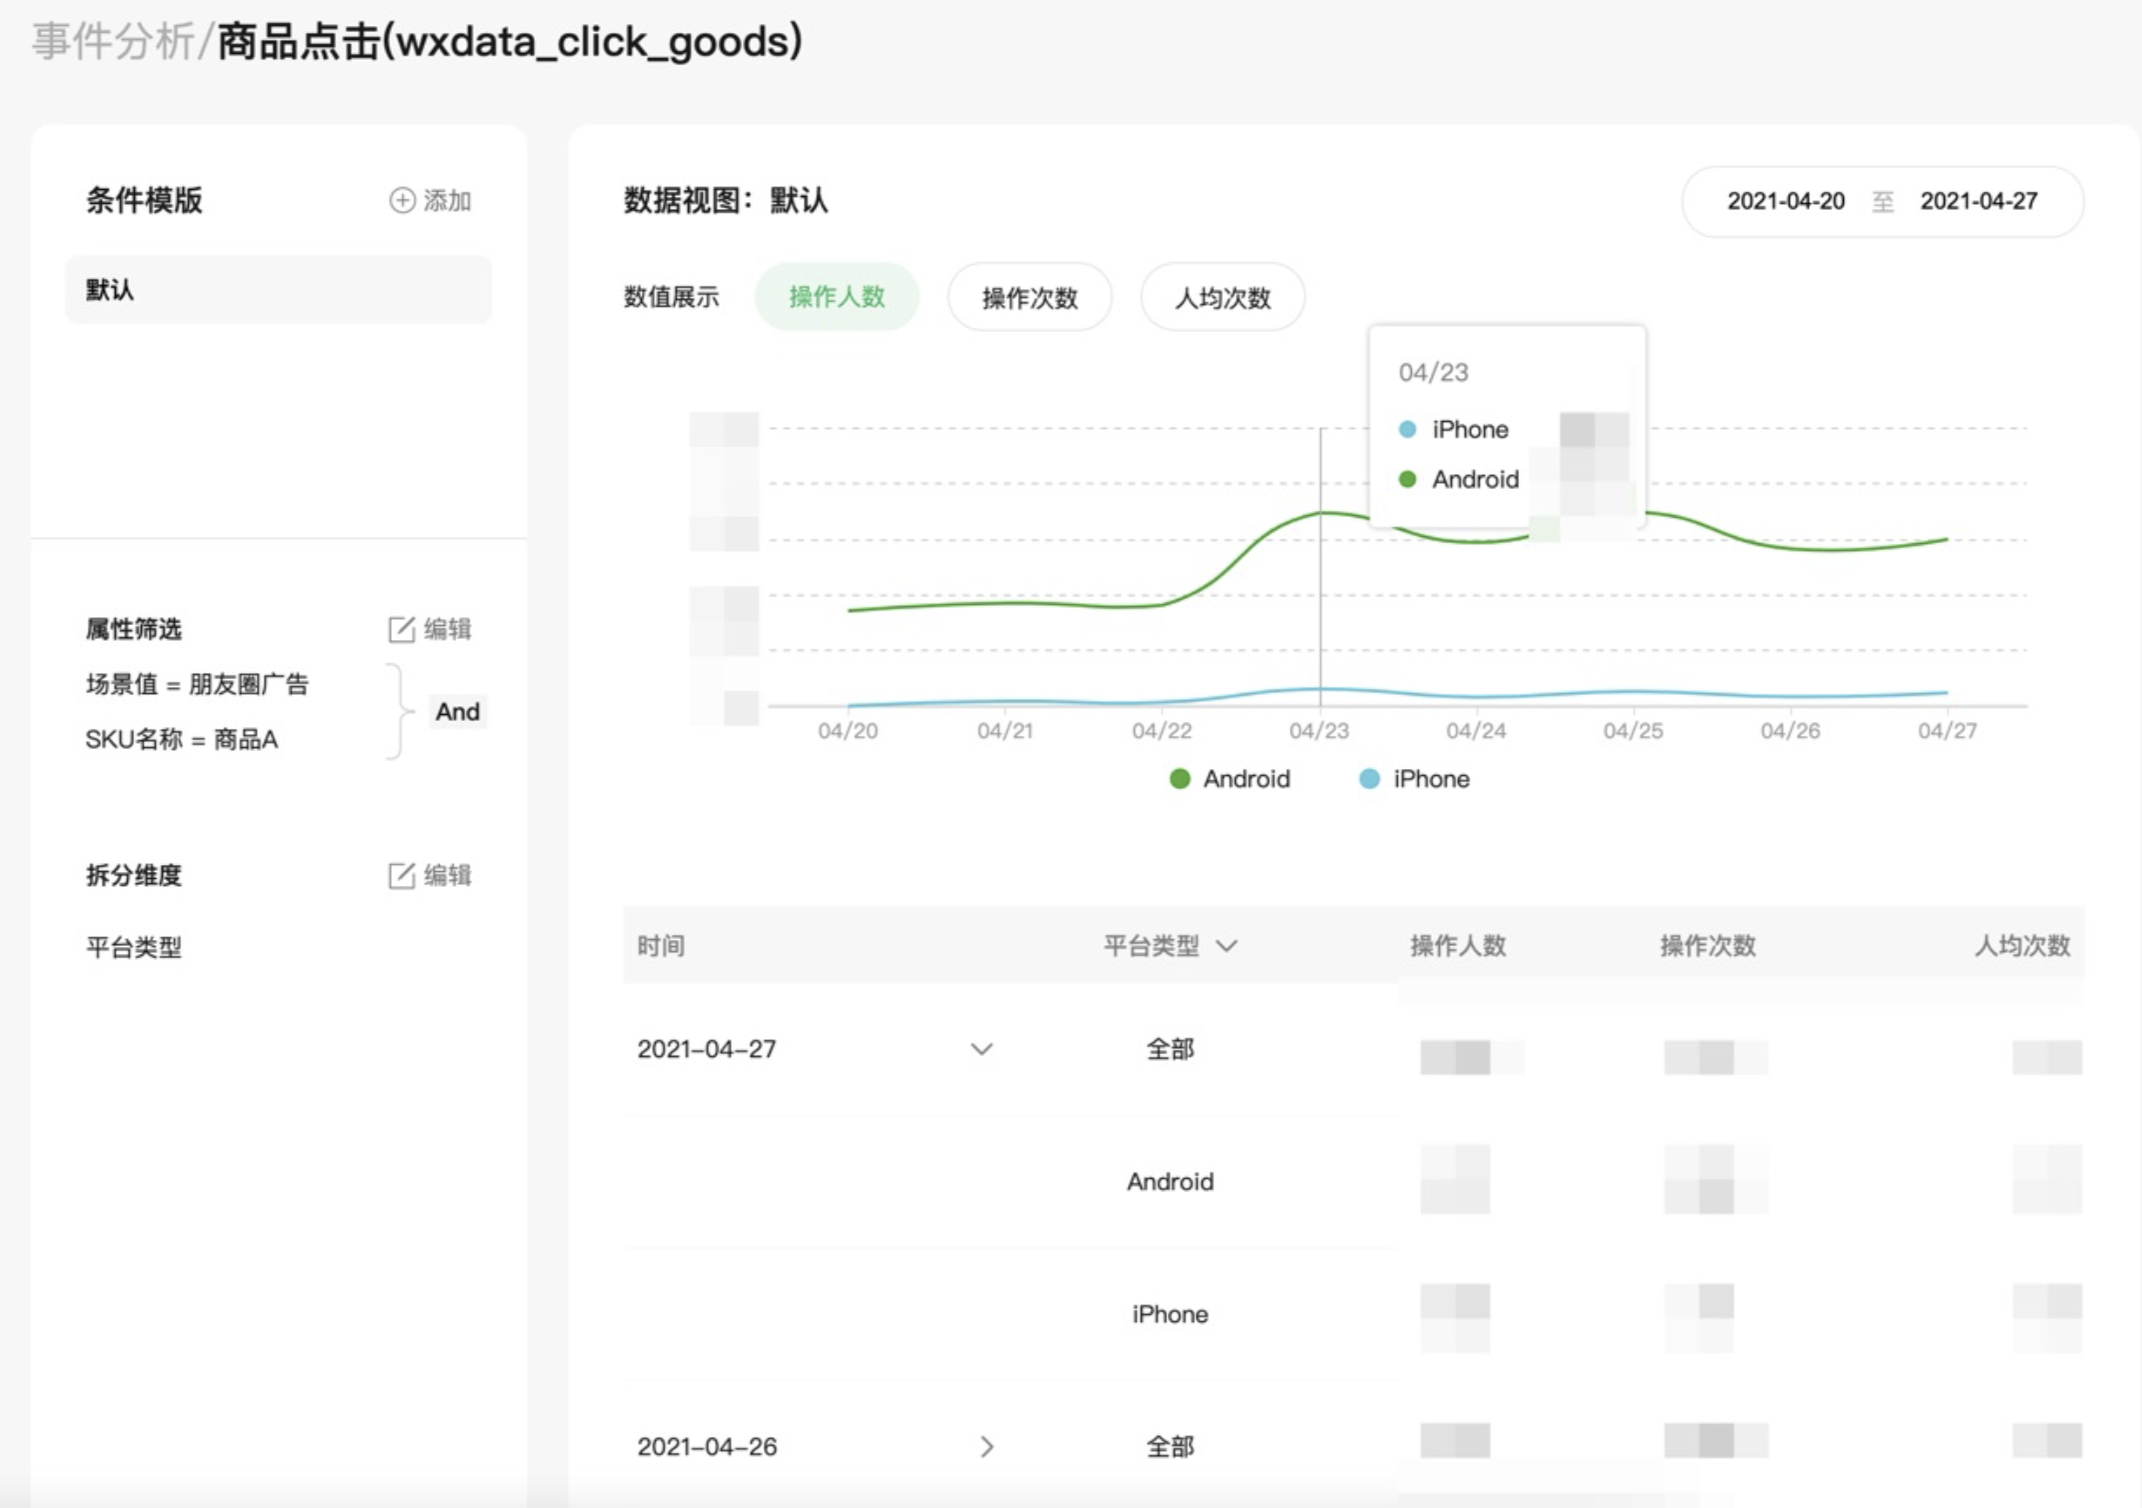2142x1508 pixels.
Task: Go to 事件分析 breadcrumb
Action: click(113, 41)
